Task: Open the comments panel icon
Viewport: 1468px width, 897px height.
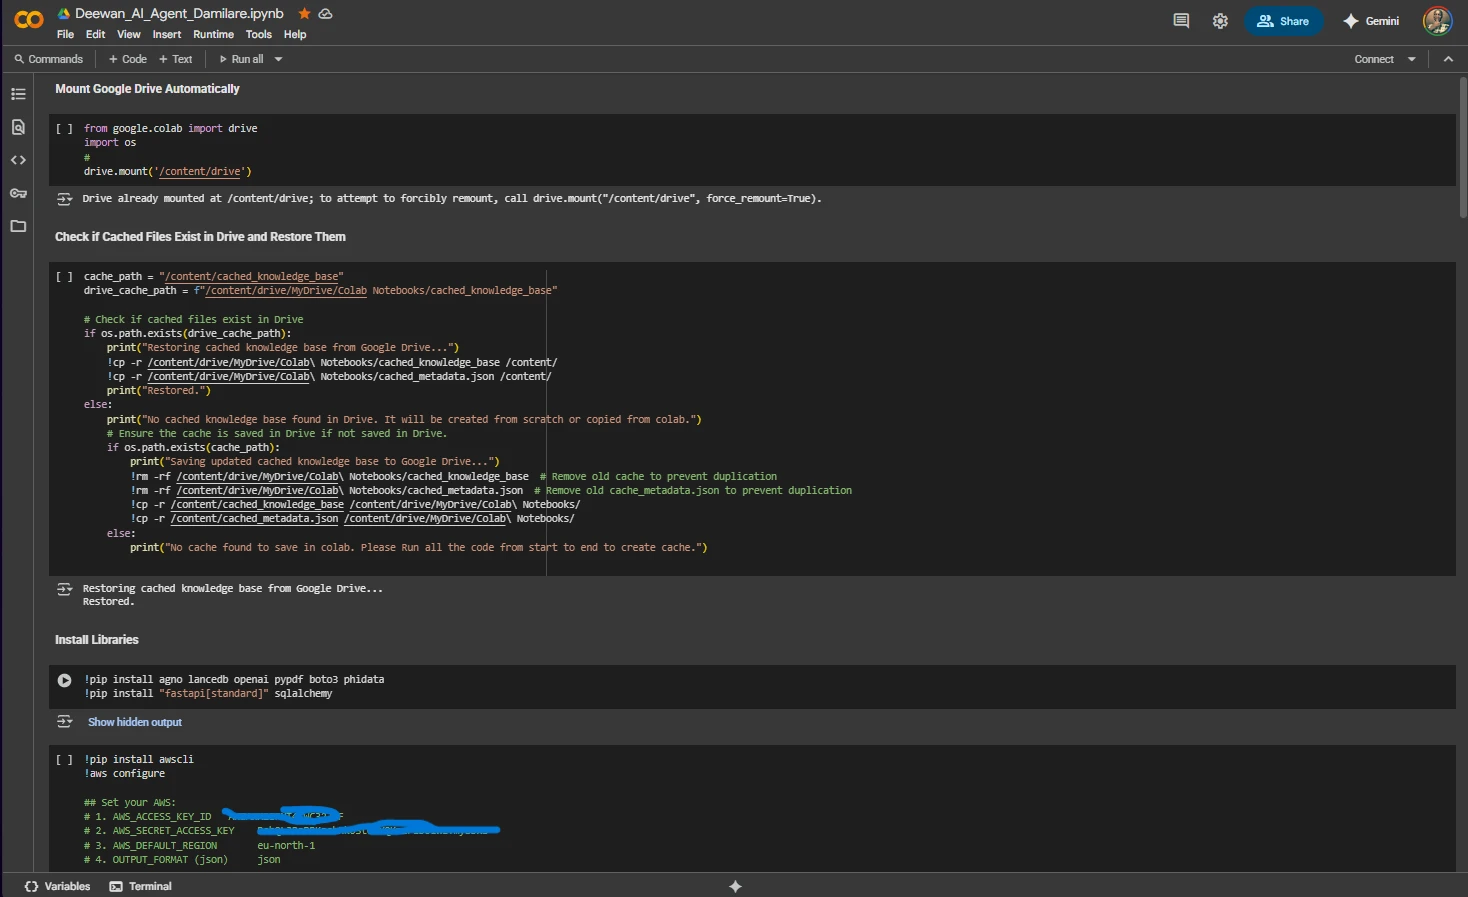Action: pos(1181,21)
